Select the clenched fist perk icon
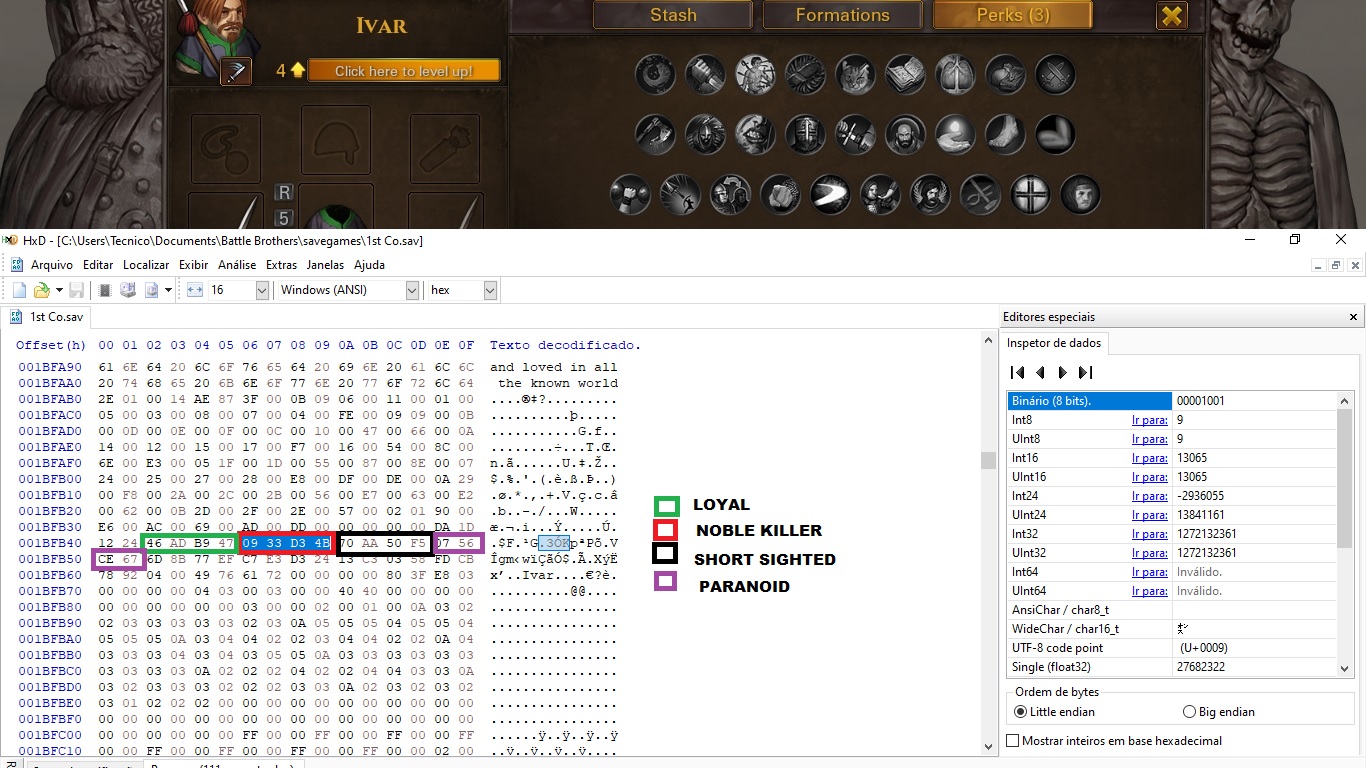The width and height of the screenshot is (1366, 768). pyautogui.click(x=780, y=195)
